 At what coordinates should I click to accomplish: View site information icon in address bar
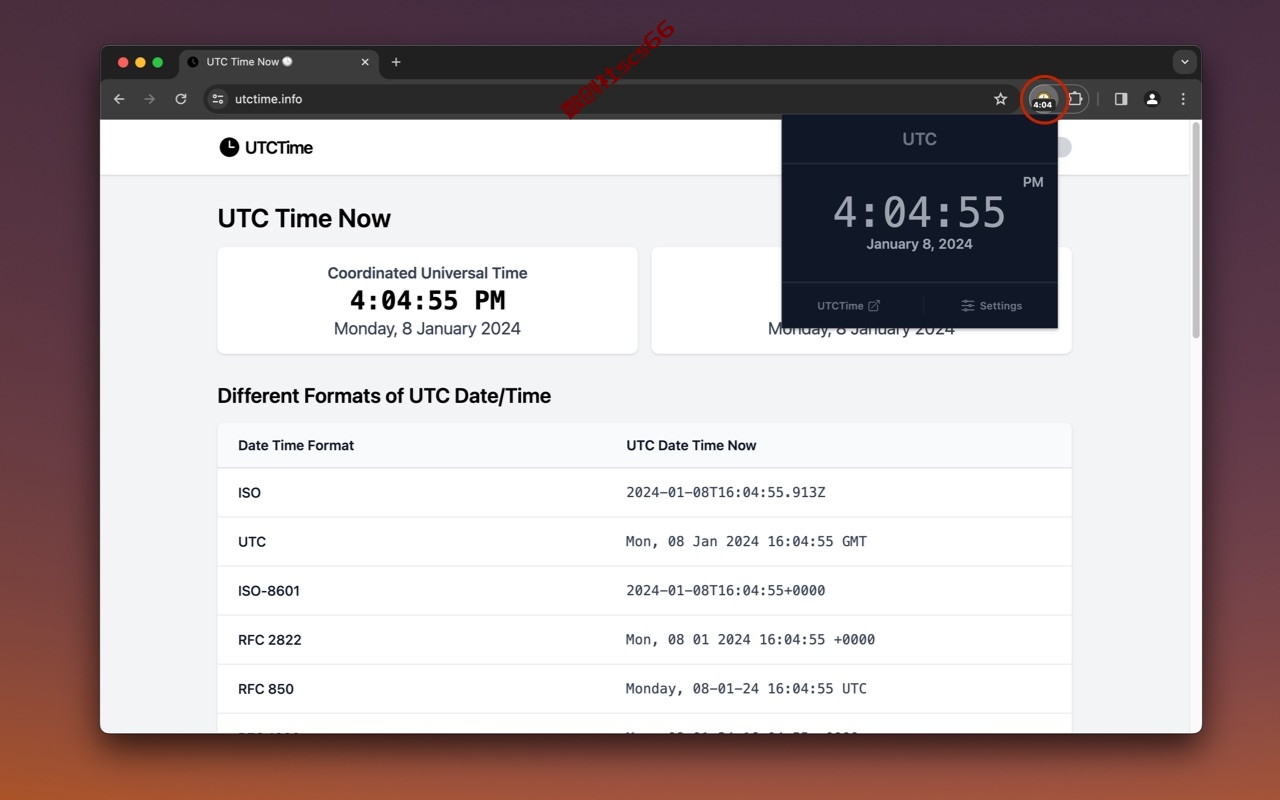[x=218, y=99]
